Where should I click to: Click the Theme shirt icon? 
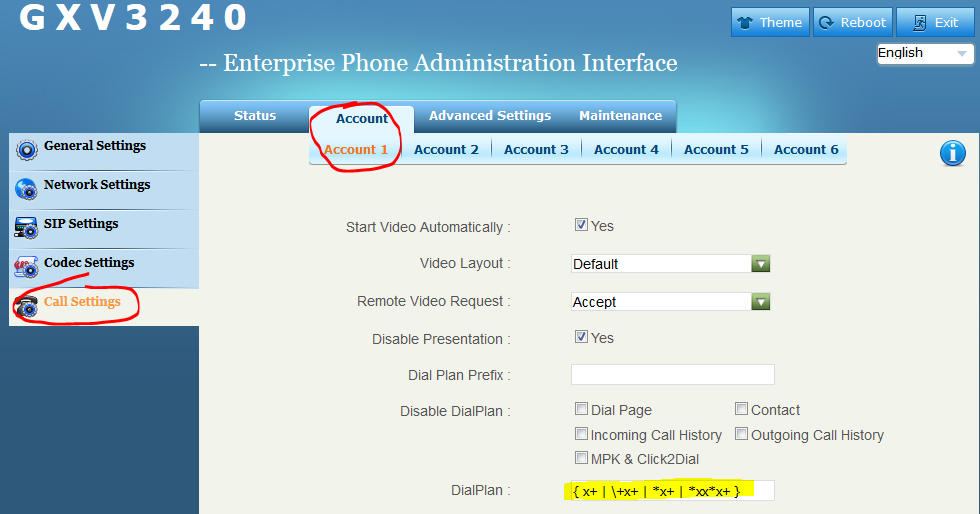(x=744, y=23)
